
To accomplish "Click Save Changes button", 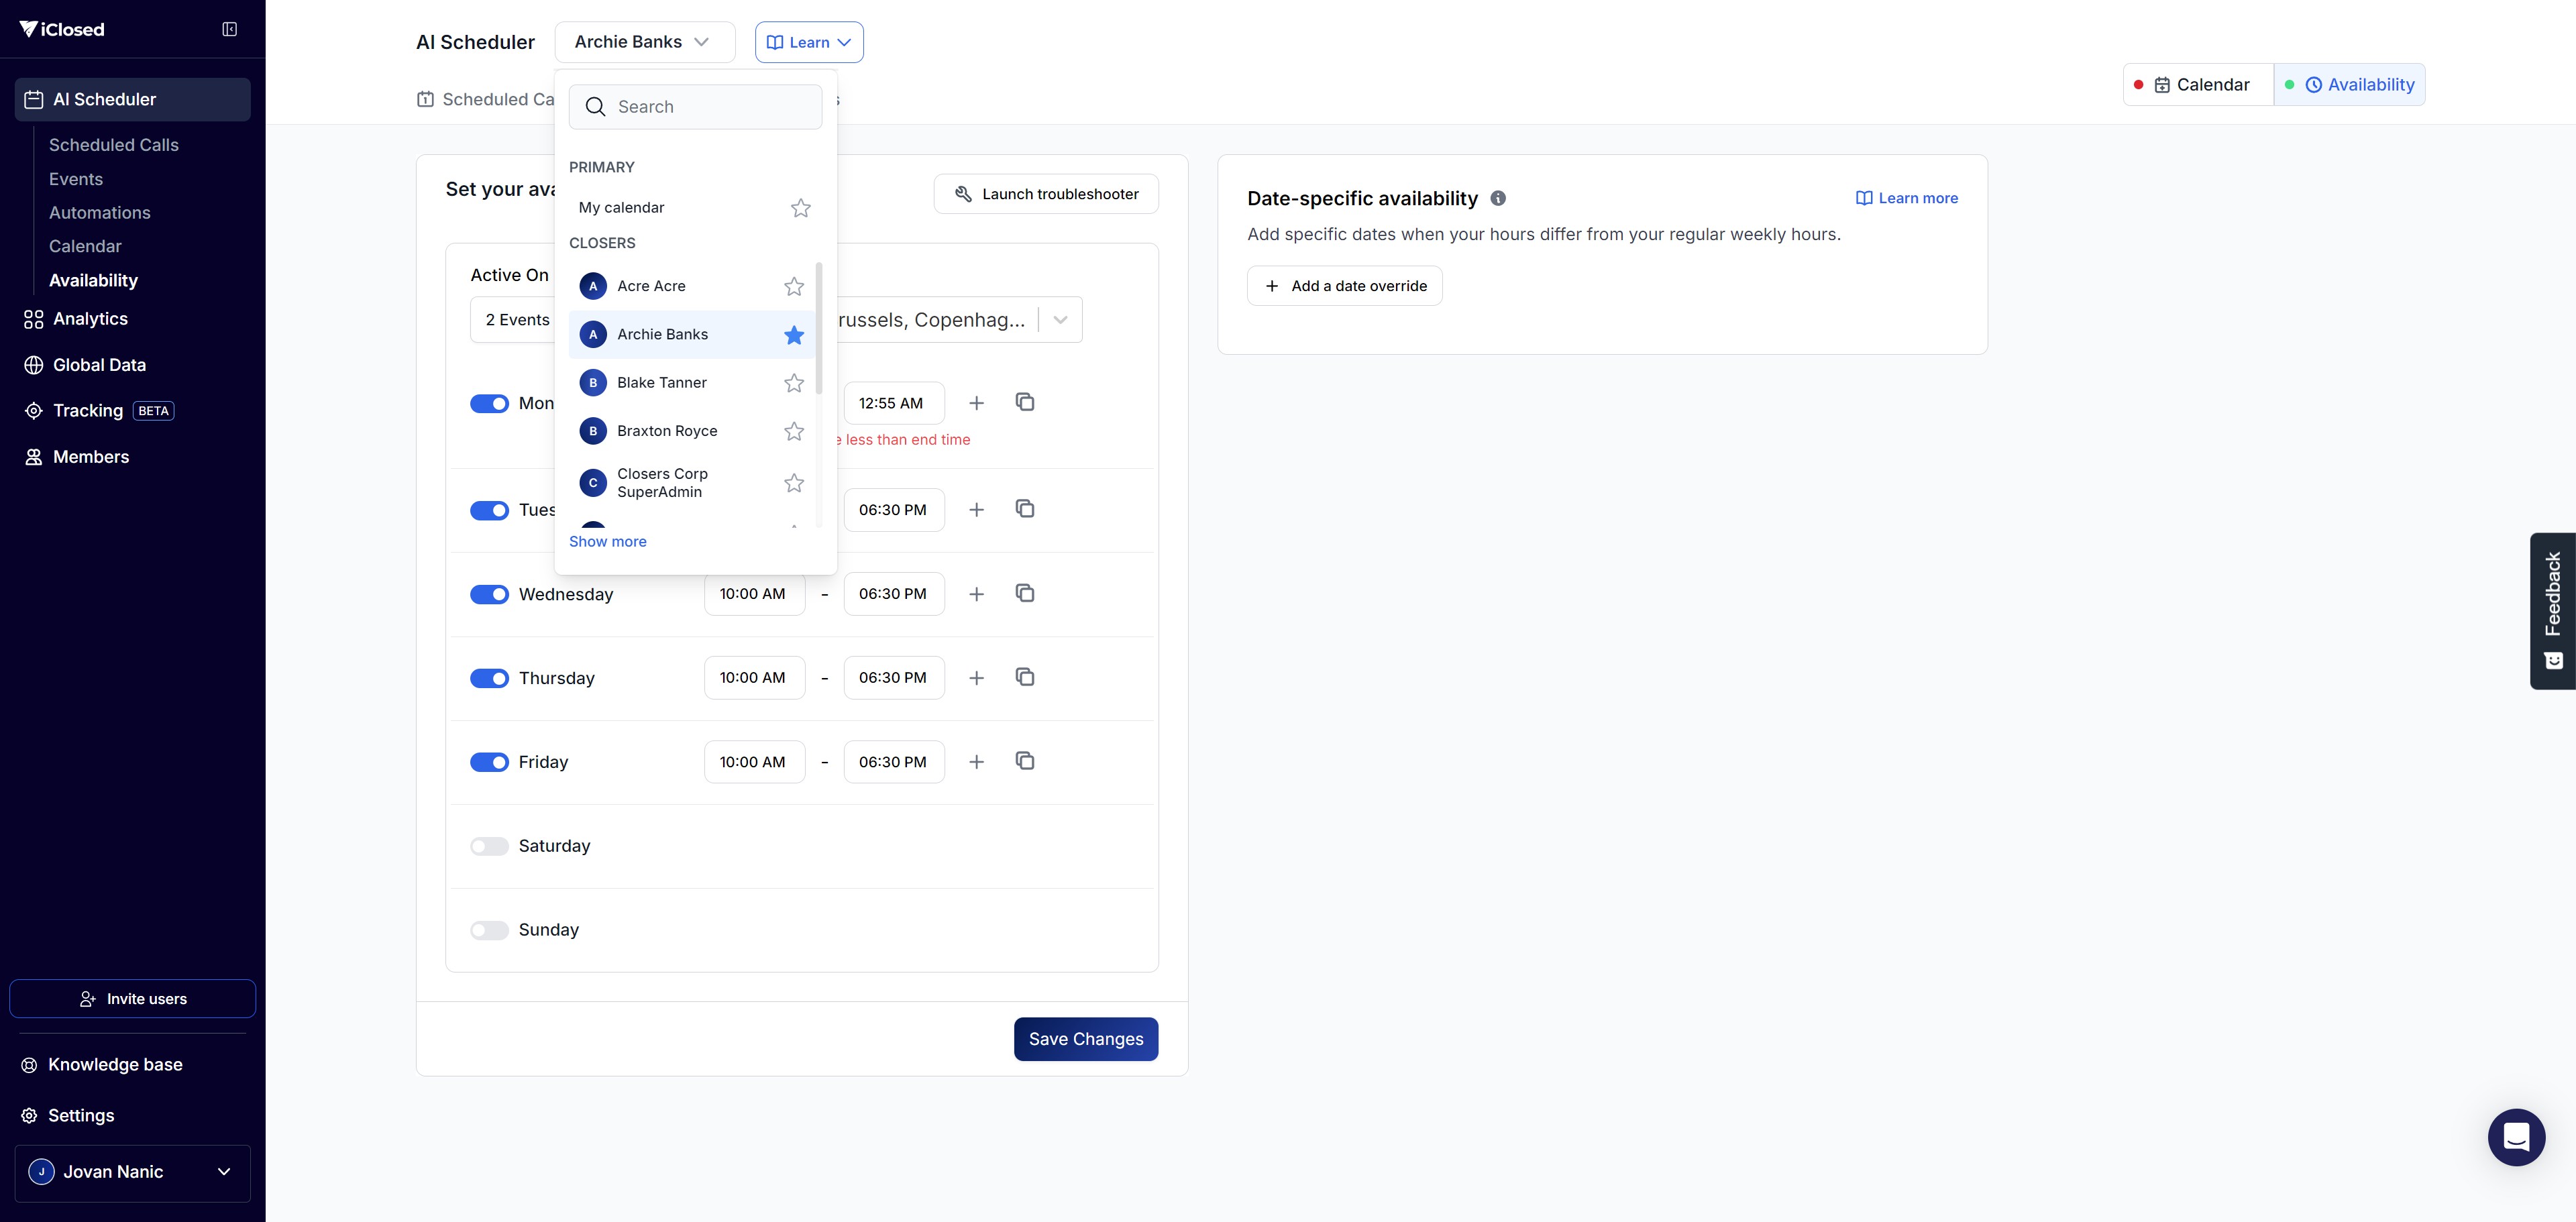I will click(1085, 1039).
